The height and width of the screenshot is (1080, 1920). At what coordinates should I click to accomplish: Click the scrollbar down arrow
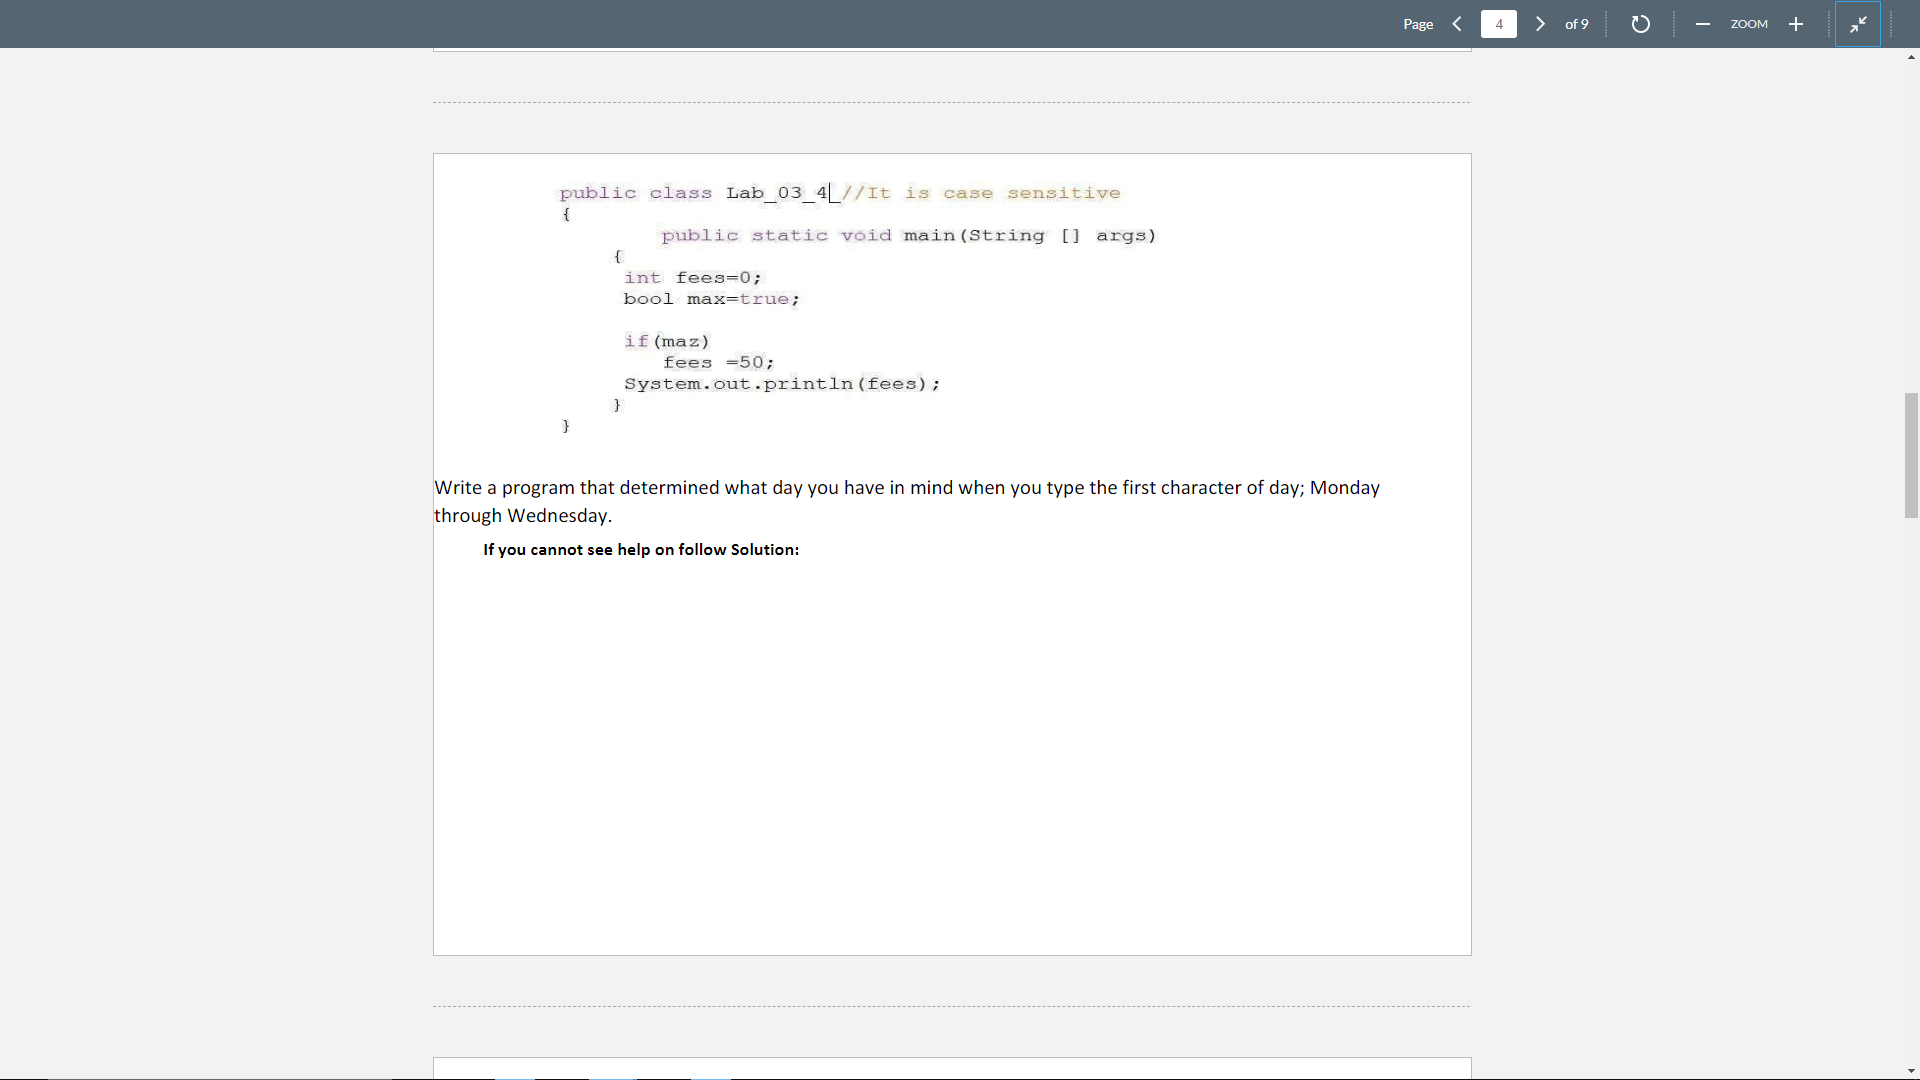point(1911,1071)
